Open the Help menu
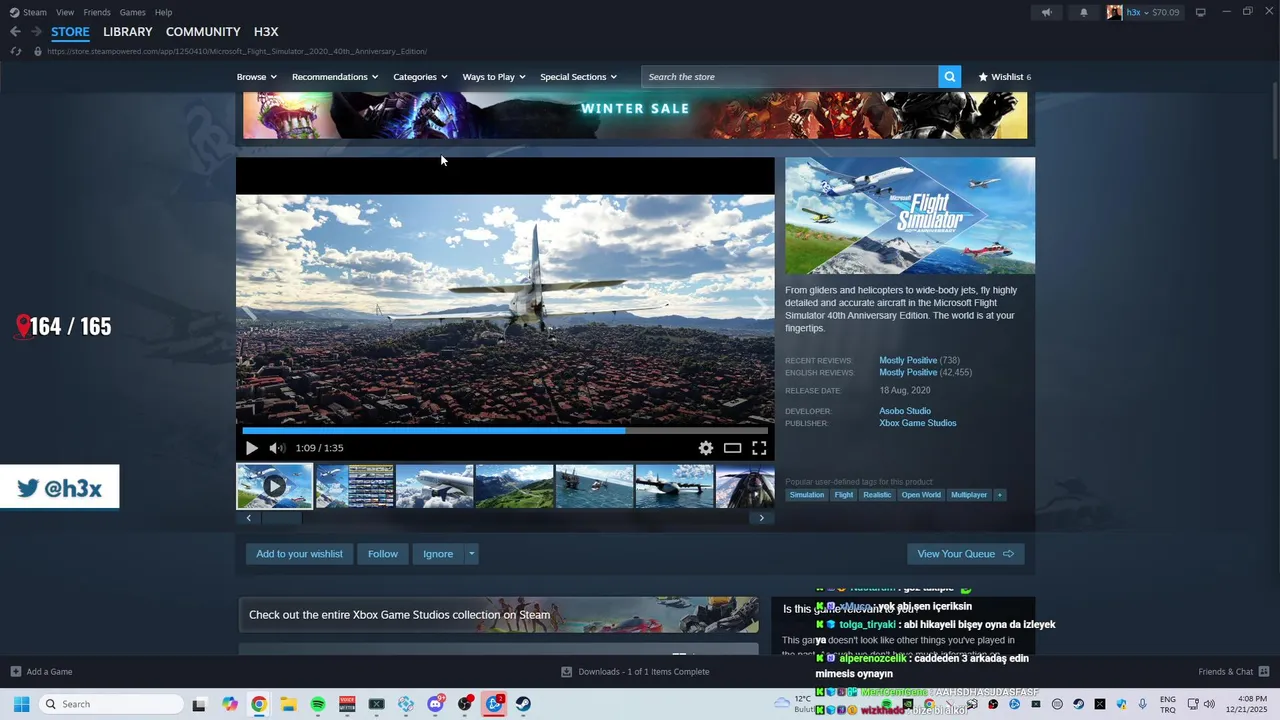The width and height of the screenshot is (1280, 720). click(164, 12)
